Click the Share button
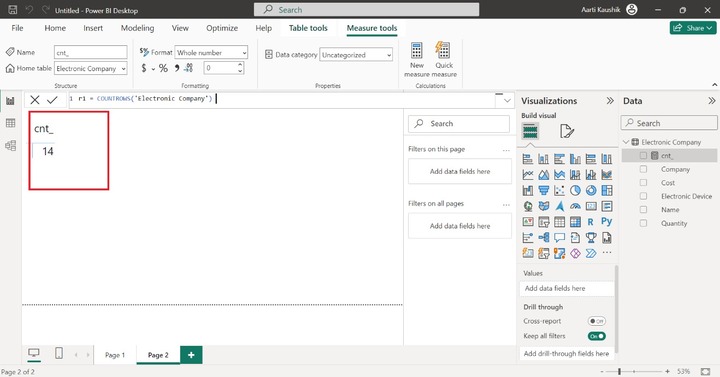The width and height of the screenshot is (720, 377). (693, 28)
